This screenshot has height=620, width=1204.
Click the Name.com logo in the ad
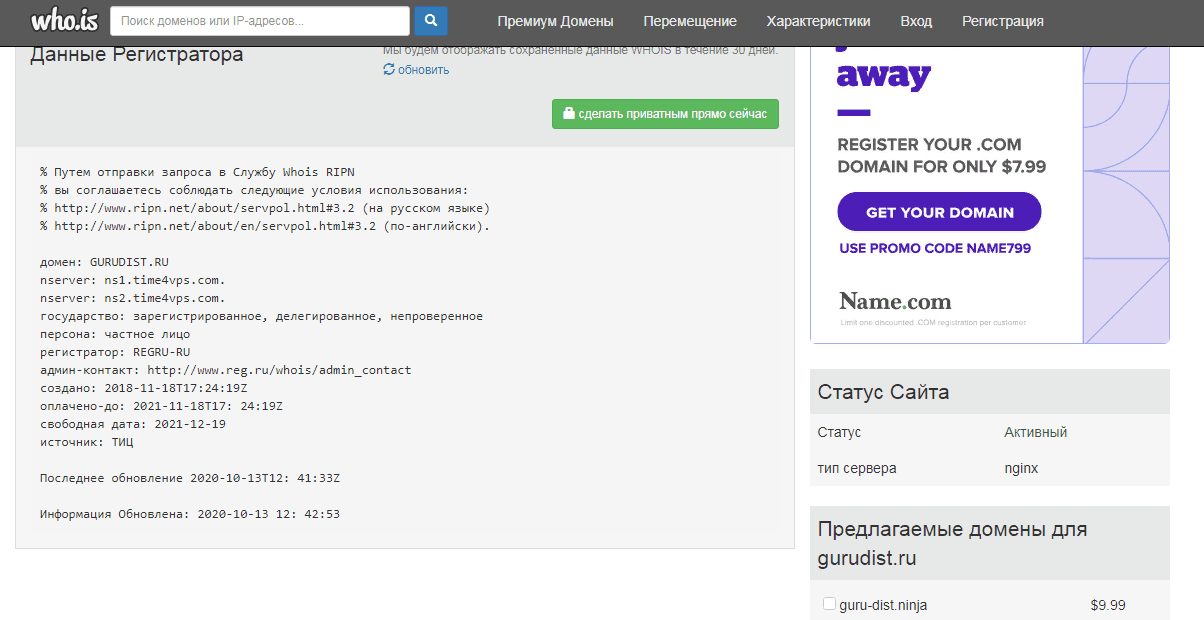pos(895,301)
